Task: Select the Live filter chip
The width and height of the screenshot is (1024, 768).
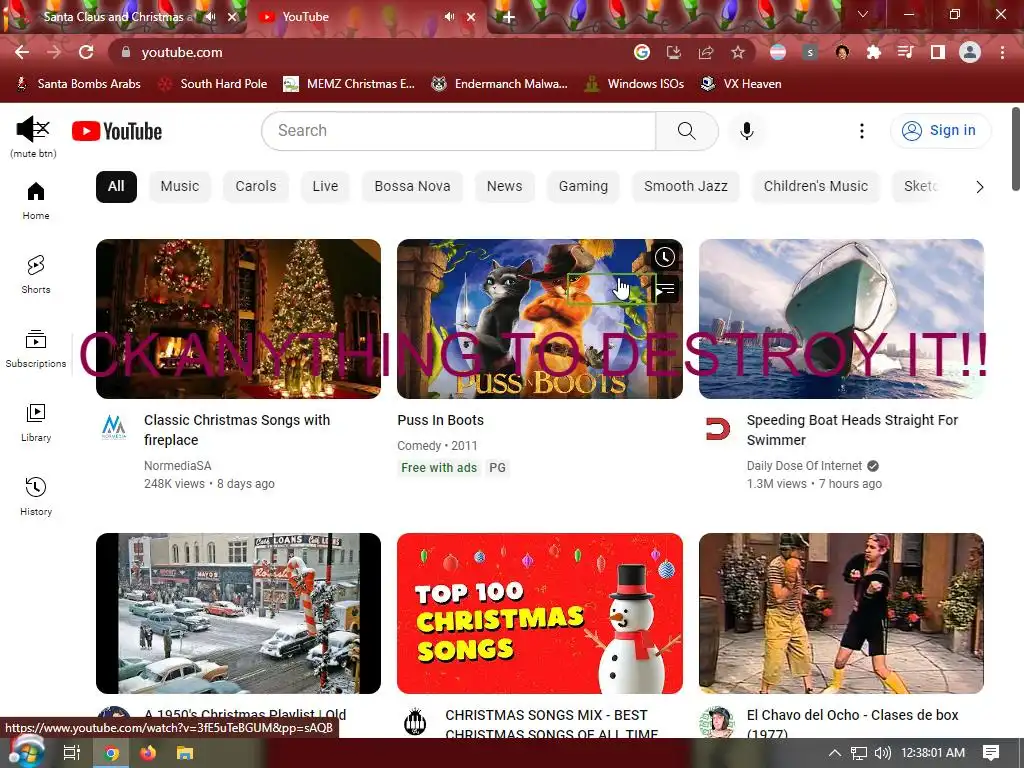Action: pos(325,187)
